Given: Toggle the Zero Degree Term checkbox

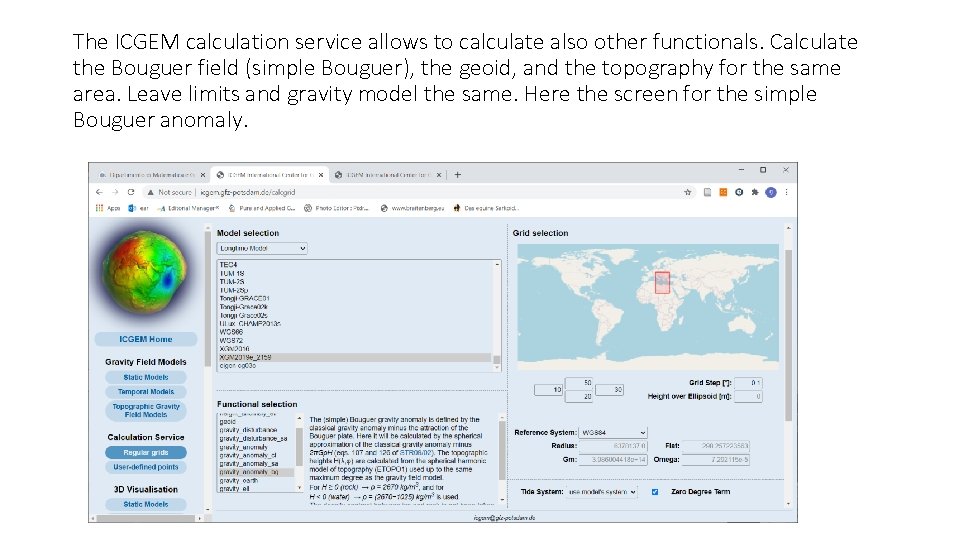Looking at the screenshot, I should 655,492.
